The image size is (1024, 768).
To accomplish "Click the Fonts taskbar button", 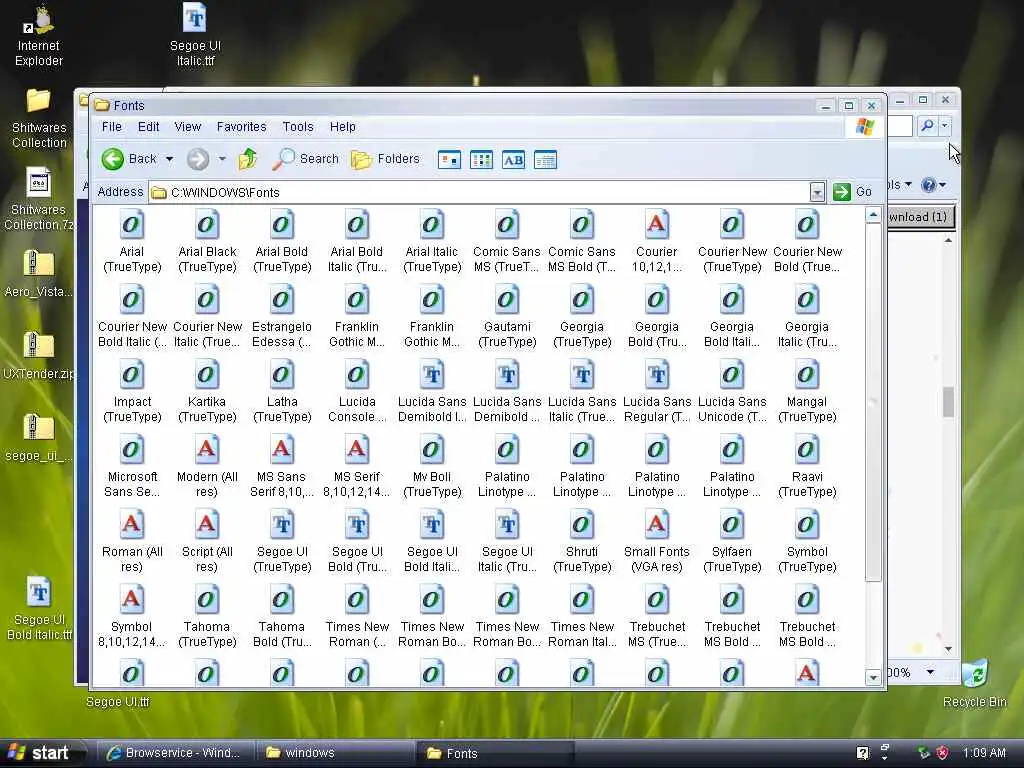I will (495, 753).
